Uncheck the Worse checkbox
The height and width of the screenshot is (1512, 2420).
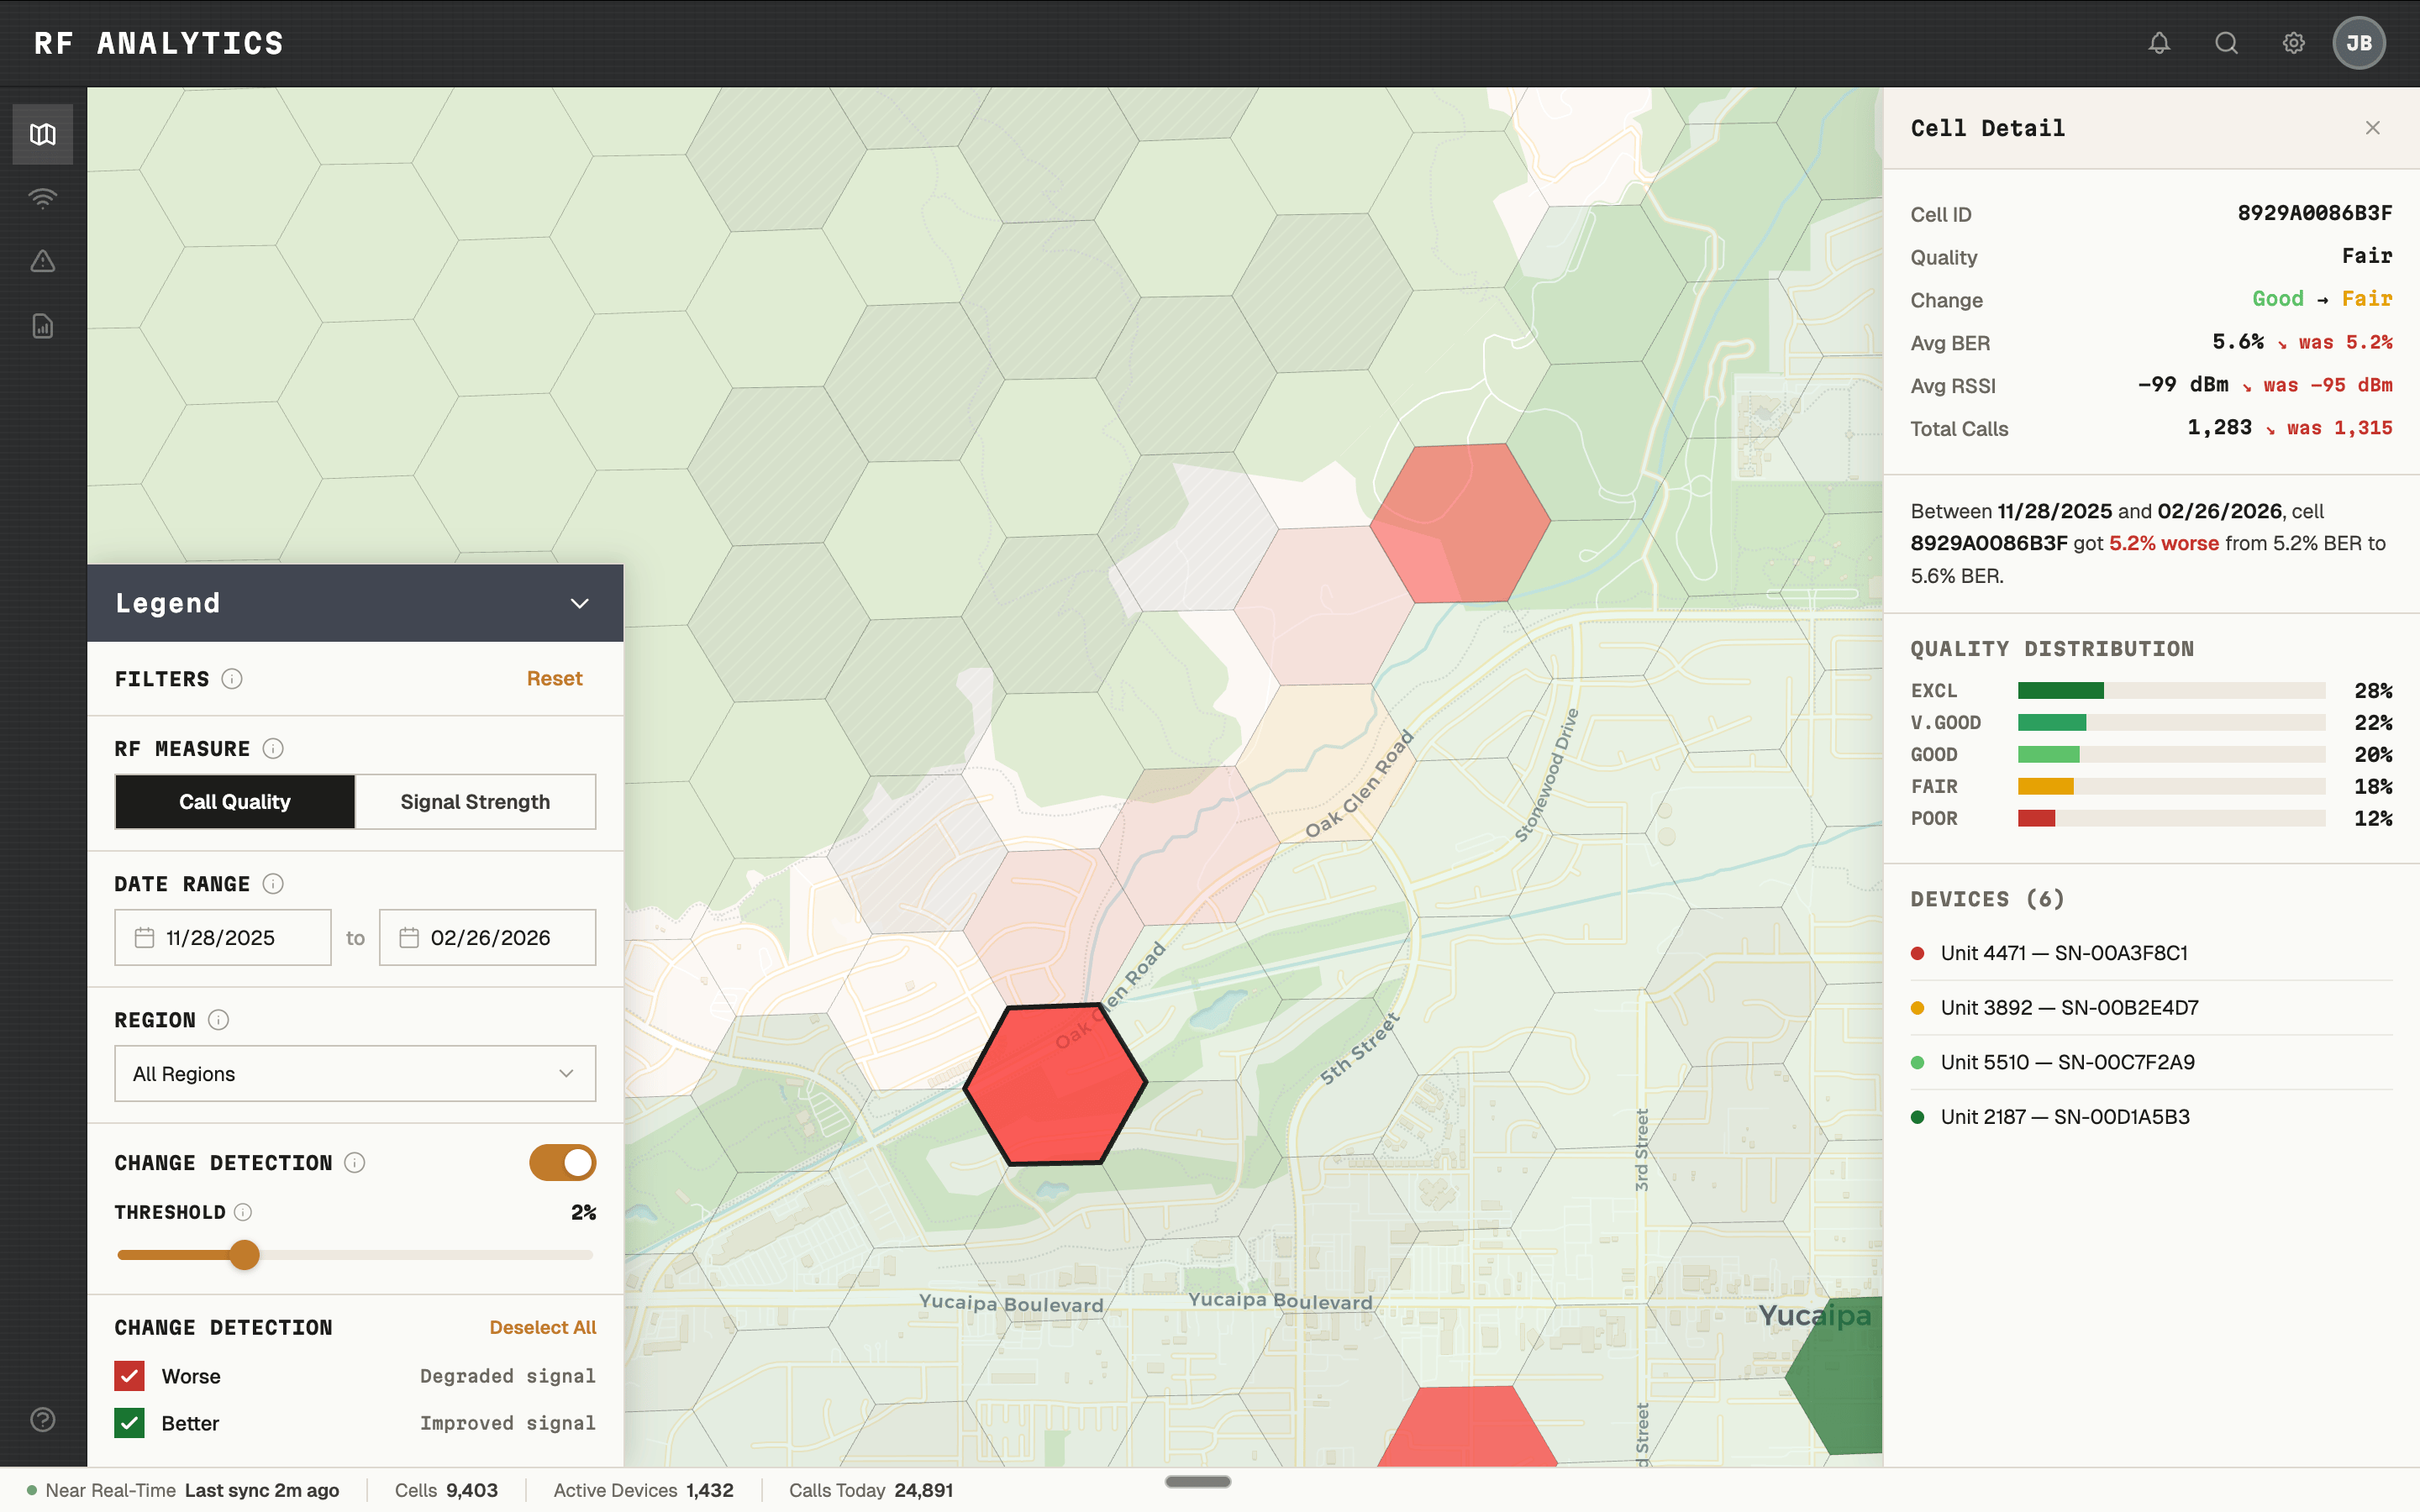[x=130, y=1376]
